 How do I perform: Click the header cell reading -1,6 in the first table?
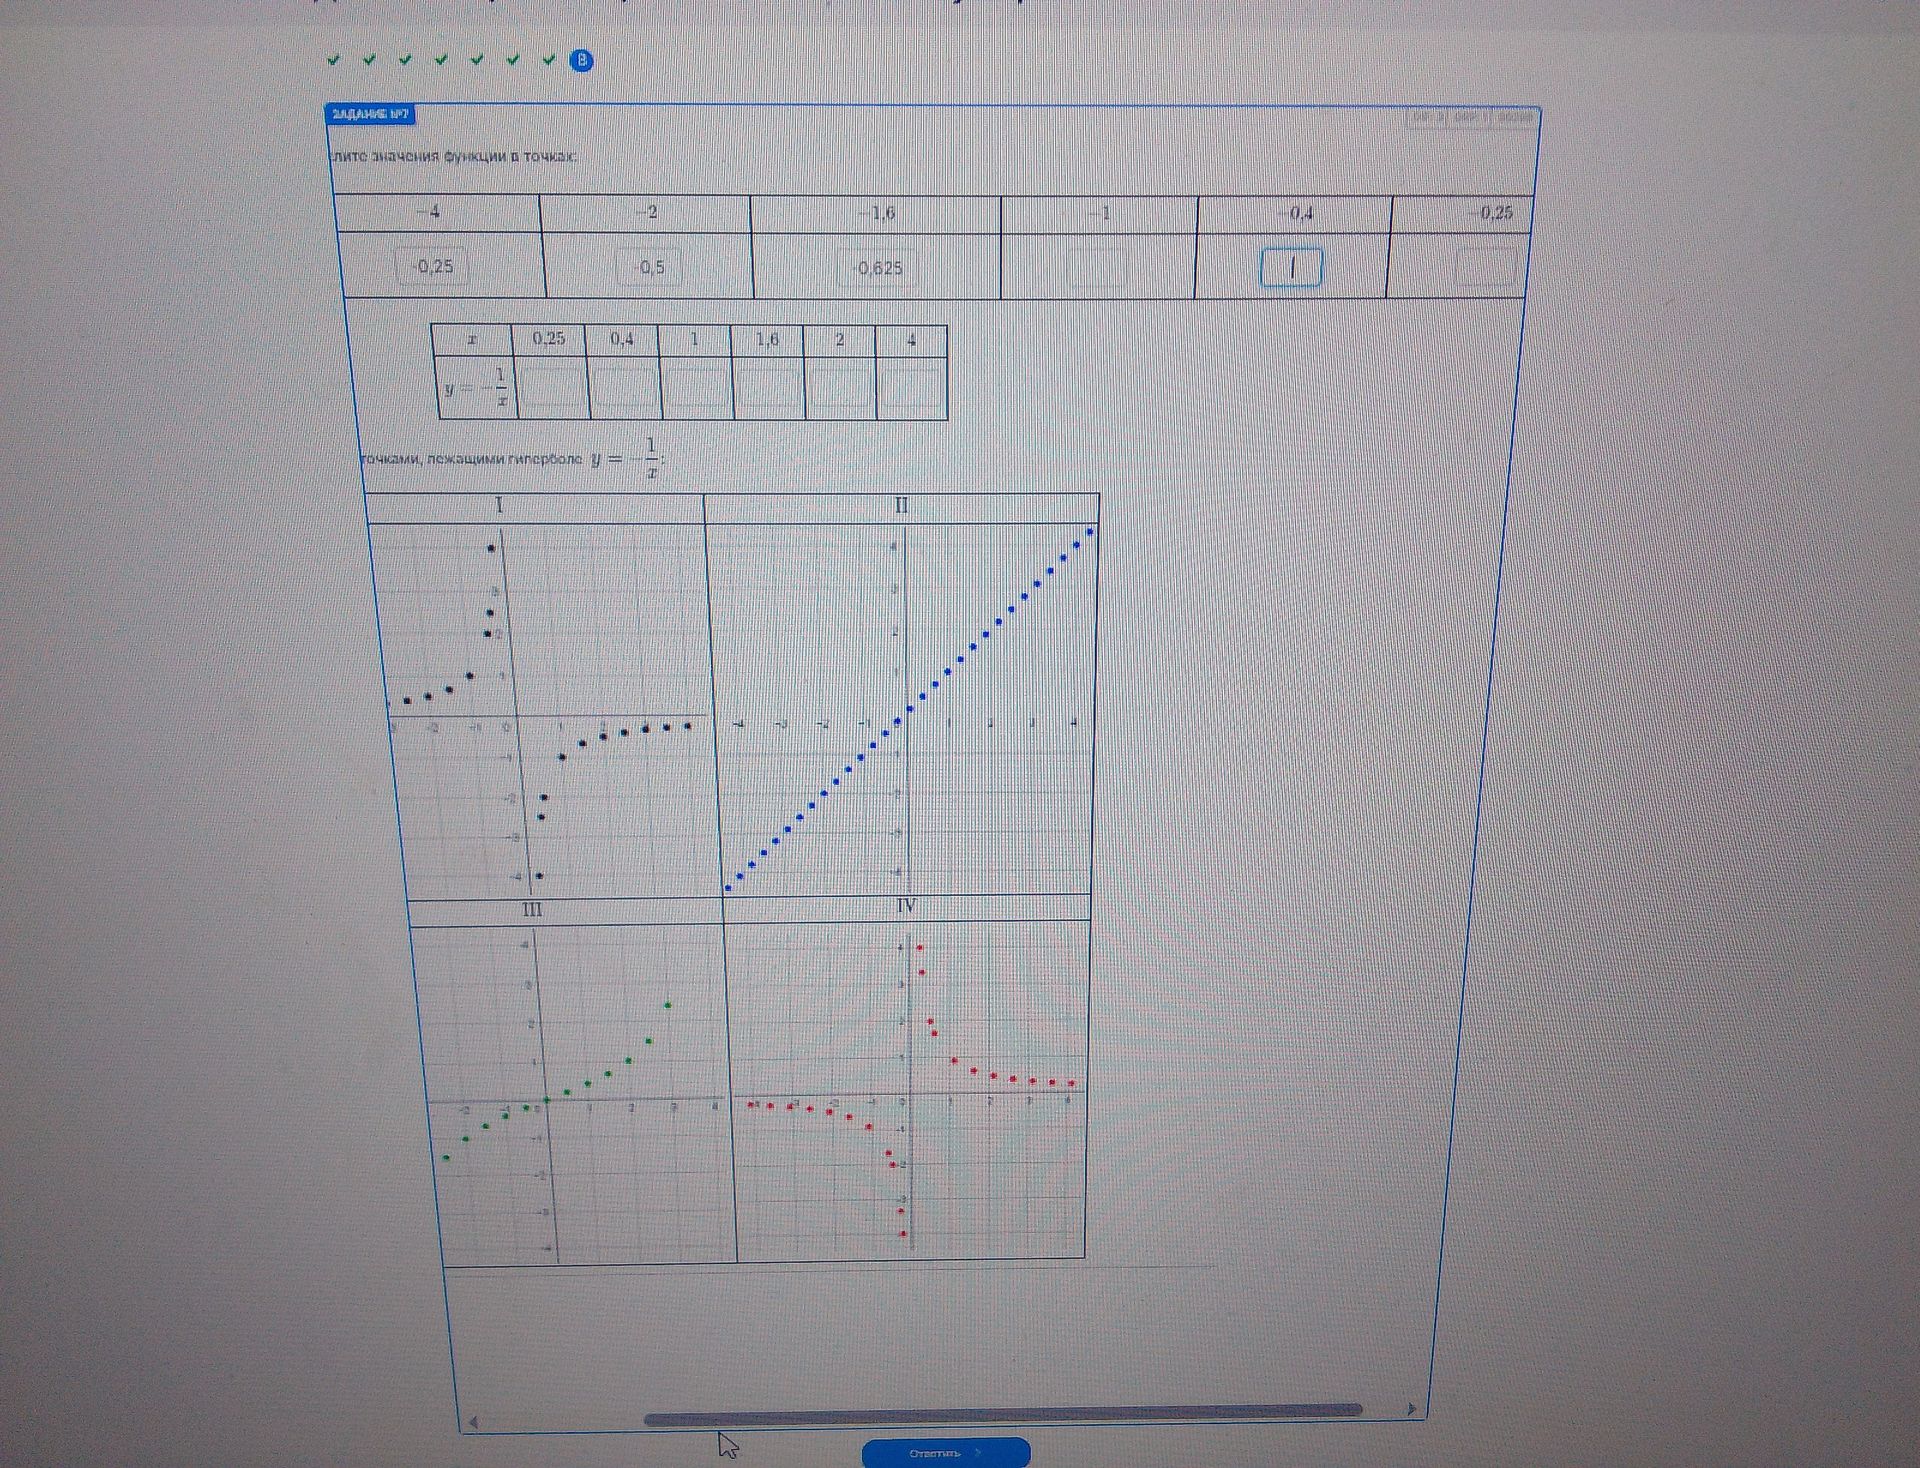pyautogui.click(x=876, y=213)
